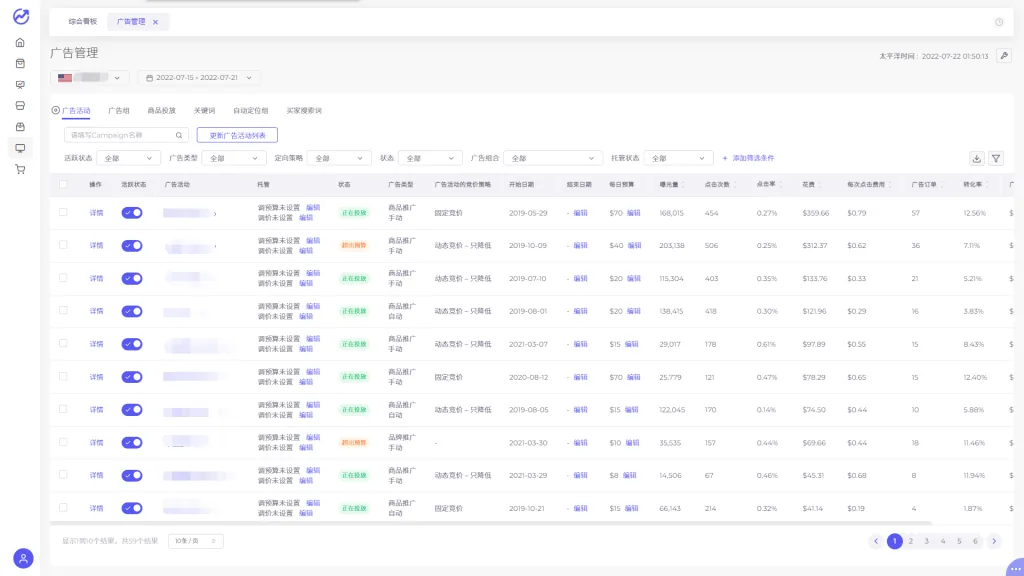1024x576 pixels.
Task: Click 添加筛选条件 link
Action: tap(748, 158)
